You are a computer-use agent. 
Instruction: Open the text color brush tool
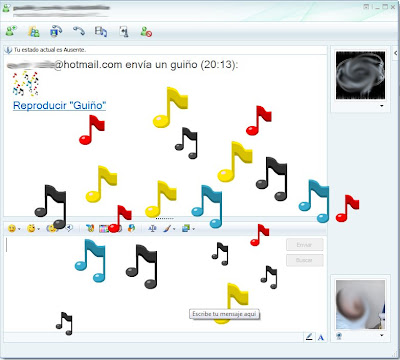pos(167,228)
